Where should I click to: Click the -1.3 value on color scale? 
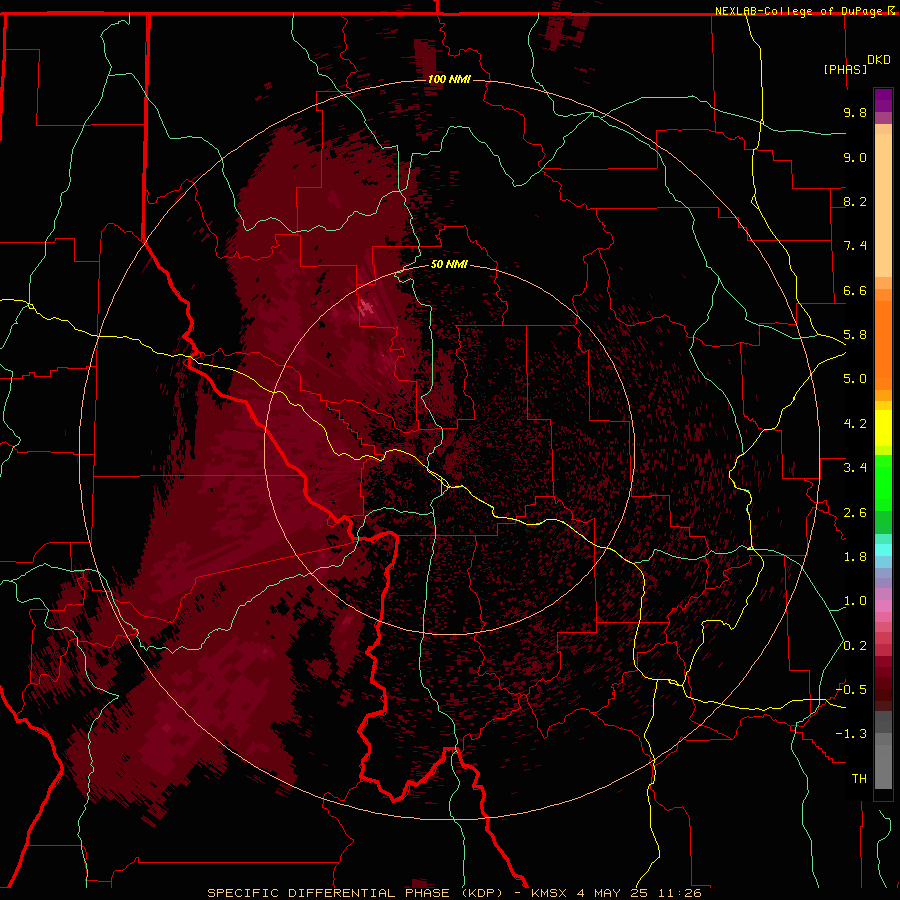tap(852, 734)
